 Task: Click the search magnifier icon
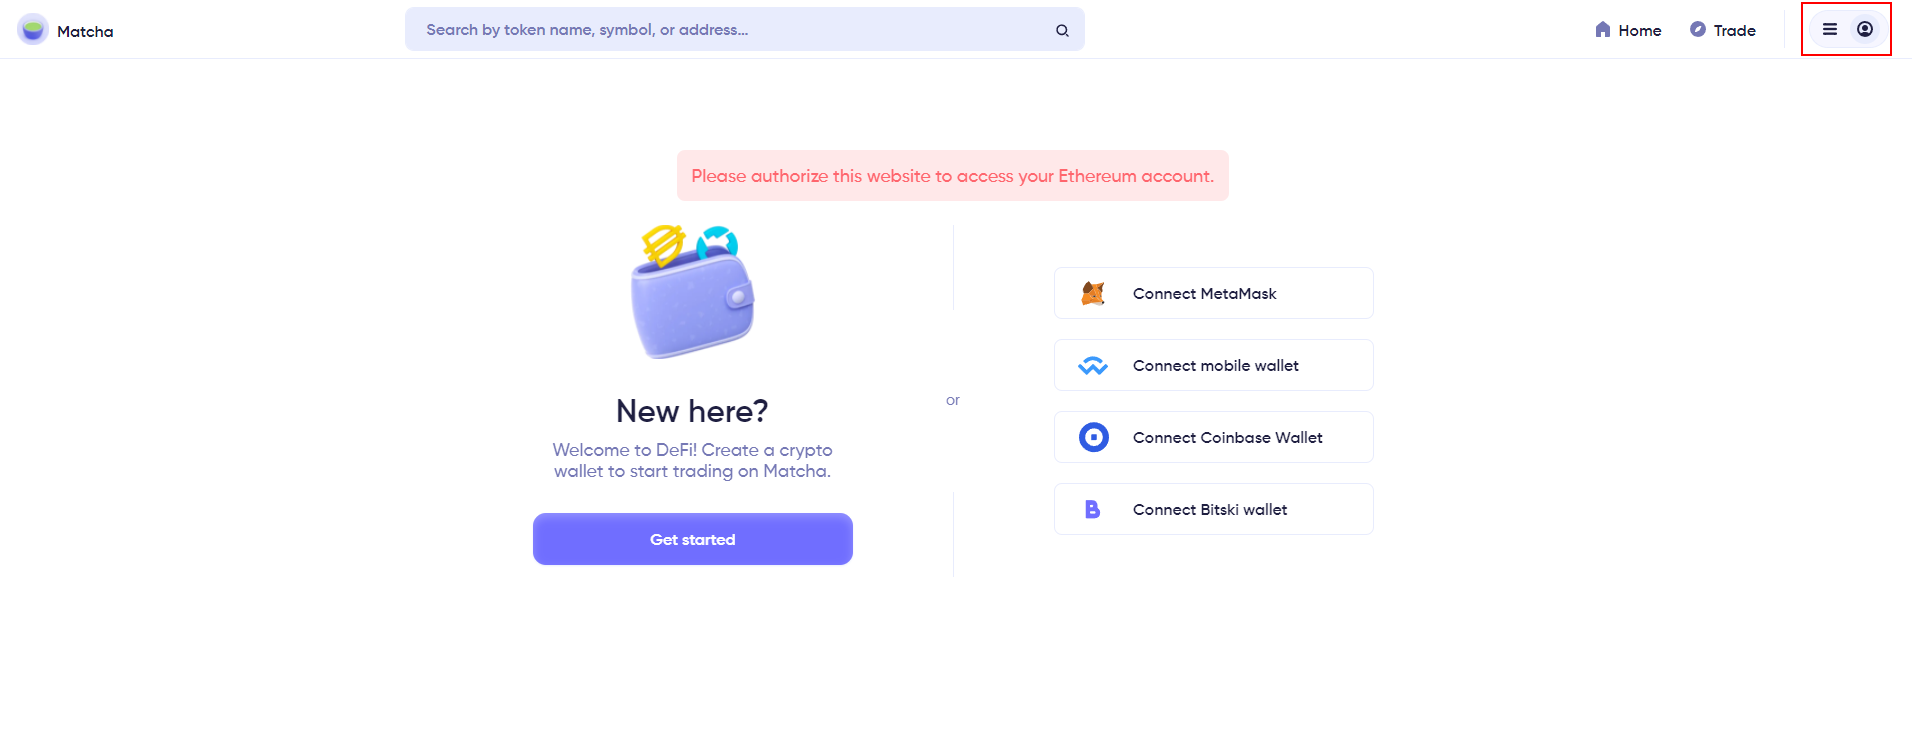point(1062,30)
